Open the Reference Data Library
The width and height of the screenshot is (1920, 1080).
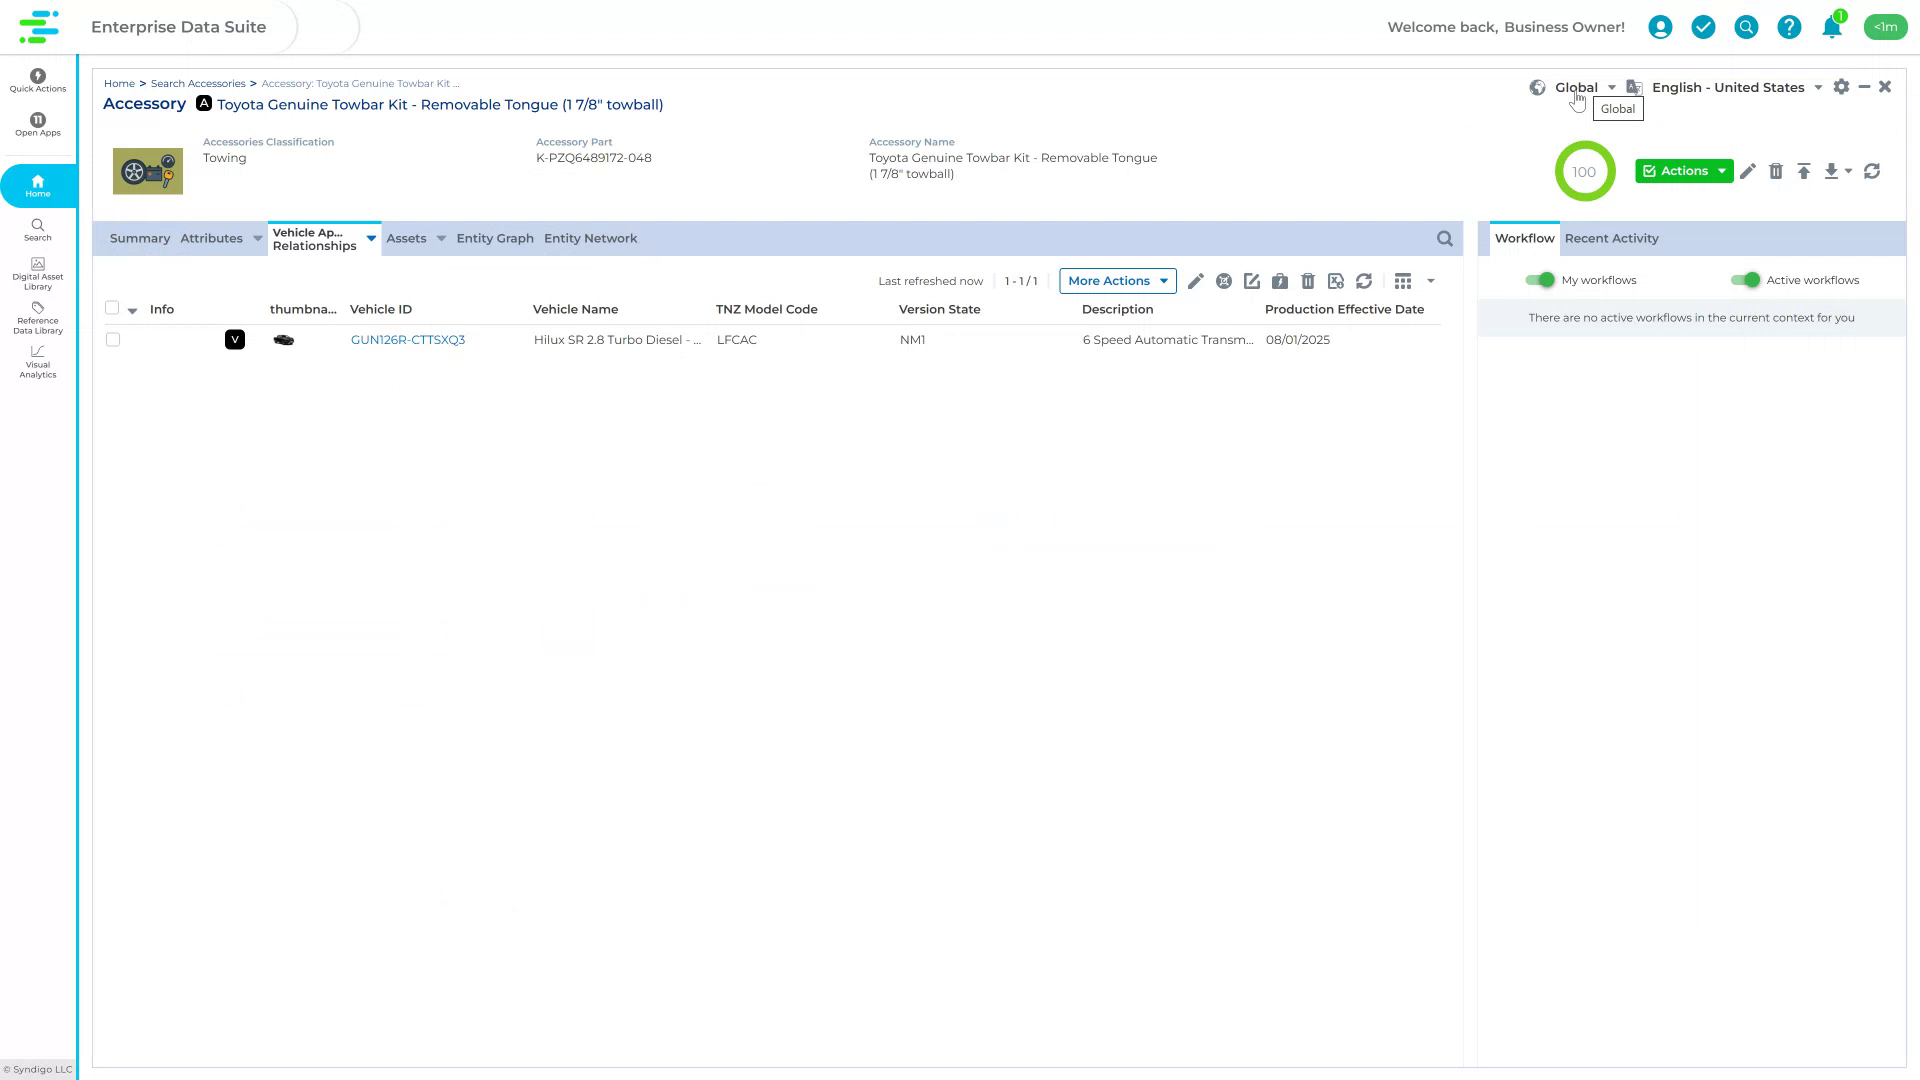point(37,319)
